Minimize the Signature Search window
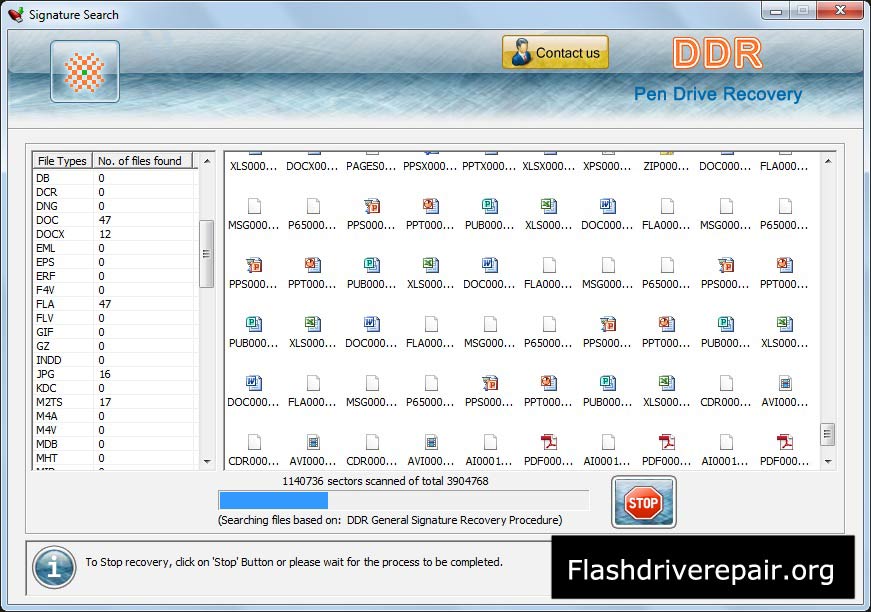This screenshot has height=612, width=871. coord(776,11)
